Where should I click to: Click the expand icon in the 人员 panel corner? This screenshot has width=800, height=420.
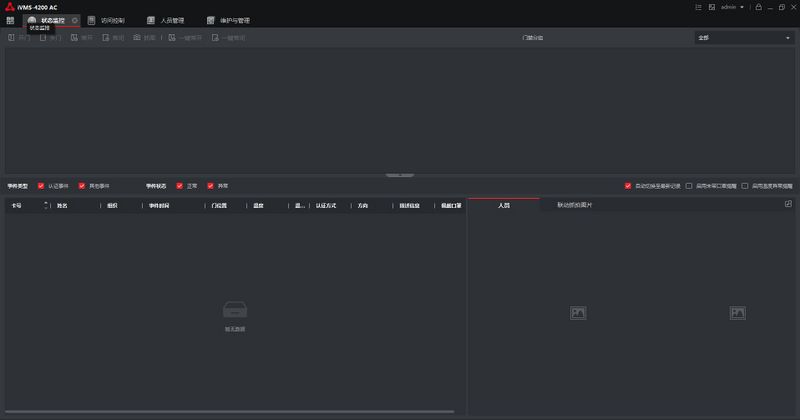coord(788,204)
